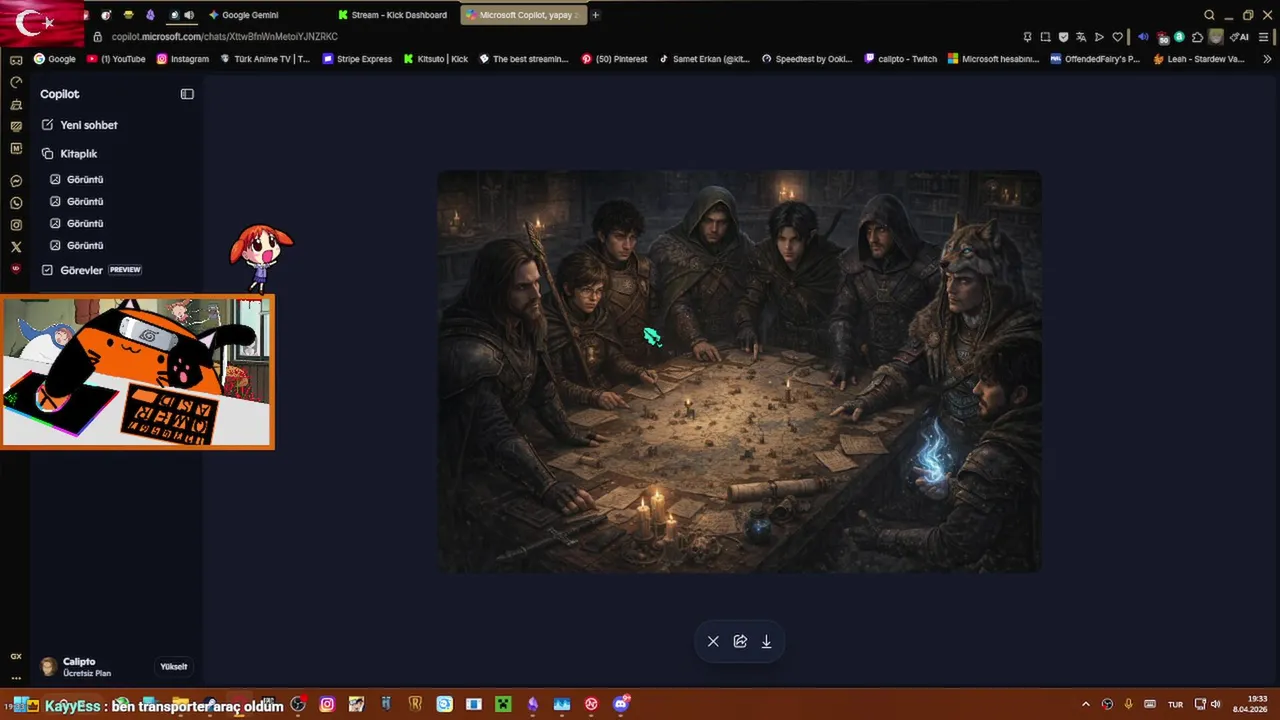The image size is (1280, 720).
Task: Open the ad blocker shield icon
Action: coord(1063,37)
